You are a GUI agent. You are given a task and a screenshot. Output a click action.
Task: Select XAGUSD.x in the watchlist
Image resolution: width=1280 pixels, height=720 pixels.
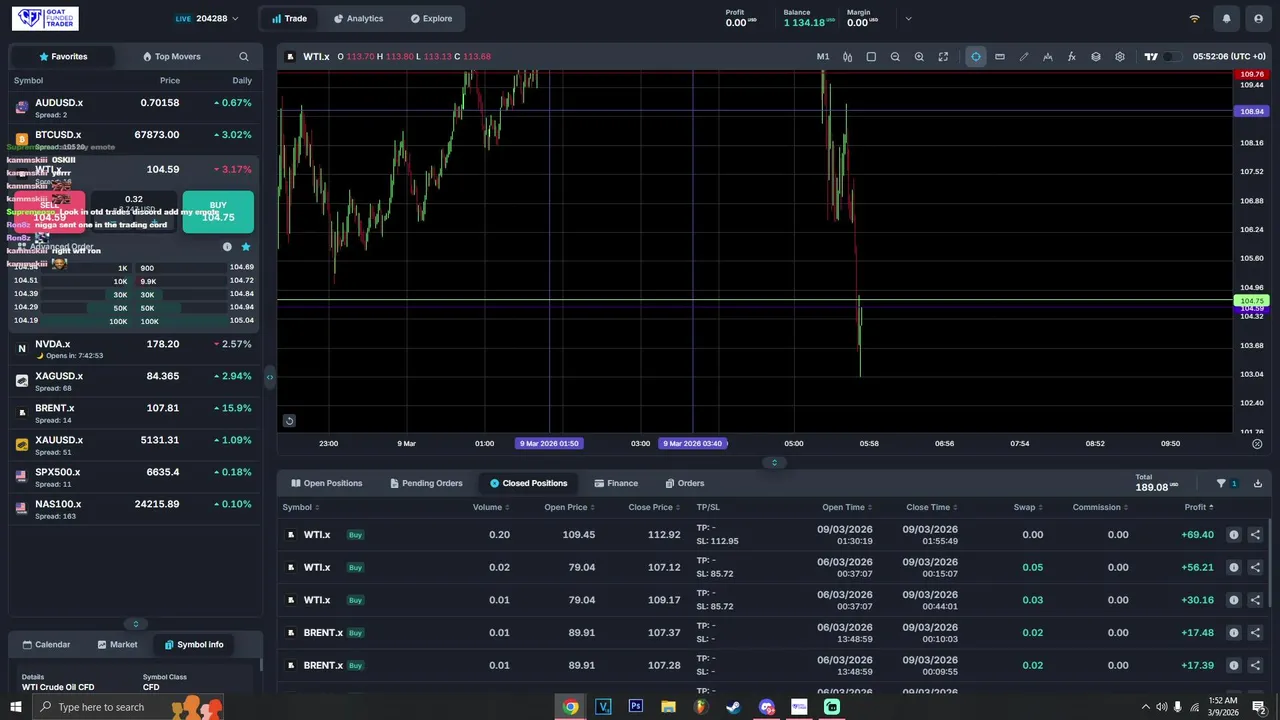135,381
